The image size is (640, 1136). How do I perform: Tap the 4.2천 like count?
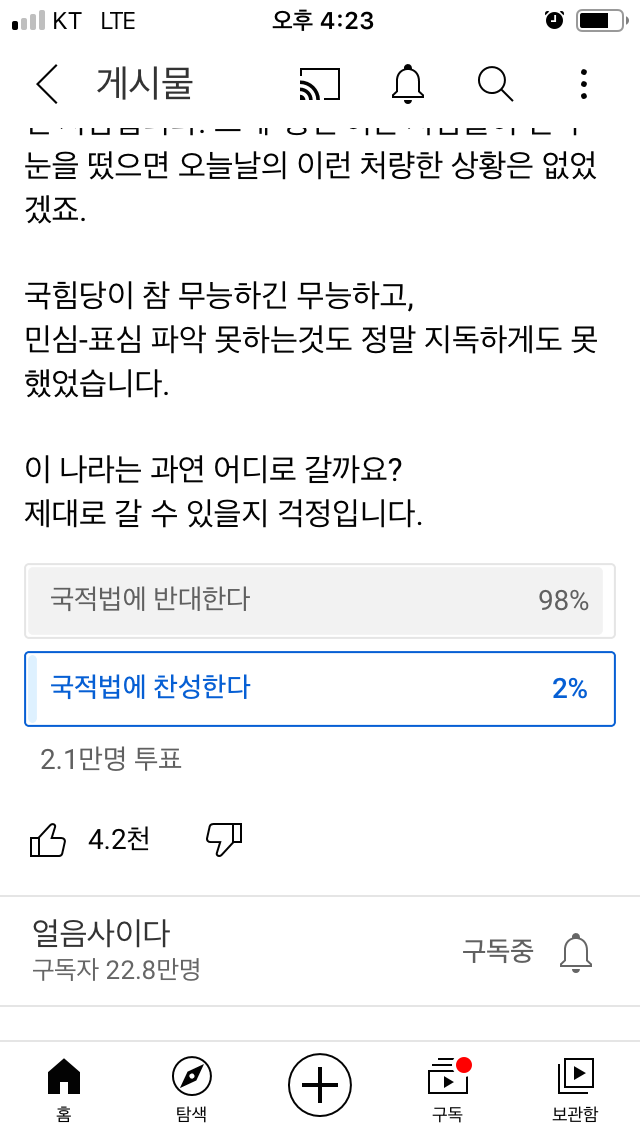click(119, 840)
